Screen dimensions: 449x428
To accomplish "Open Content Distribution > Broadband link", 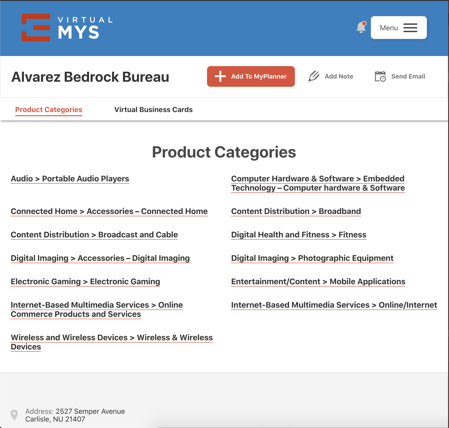I will [296, 211].
